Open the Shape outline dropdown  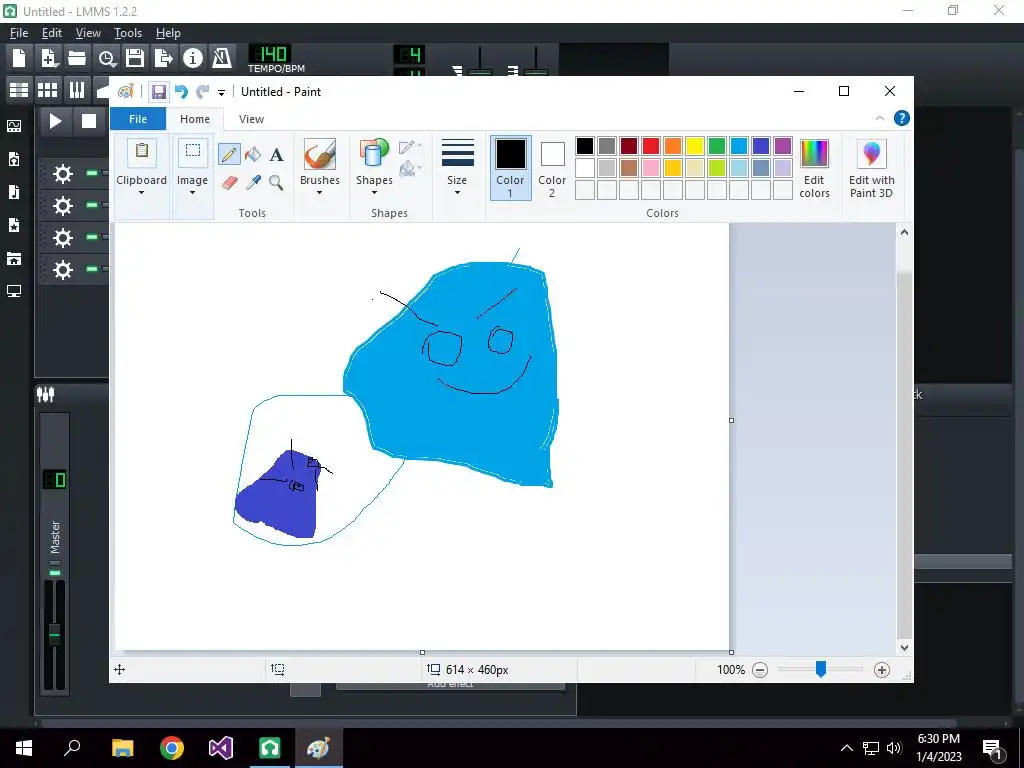pyautogui.click(x=410, y=147)
